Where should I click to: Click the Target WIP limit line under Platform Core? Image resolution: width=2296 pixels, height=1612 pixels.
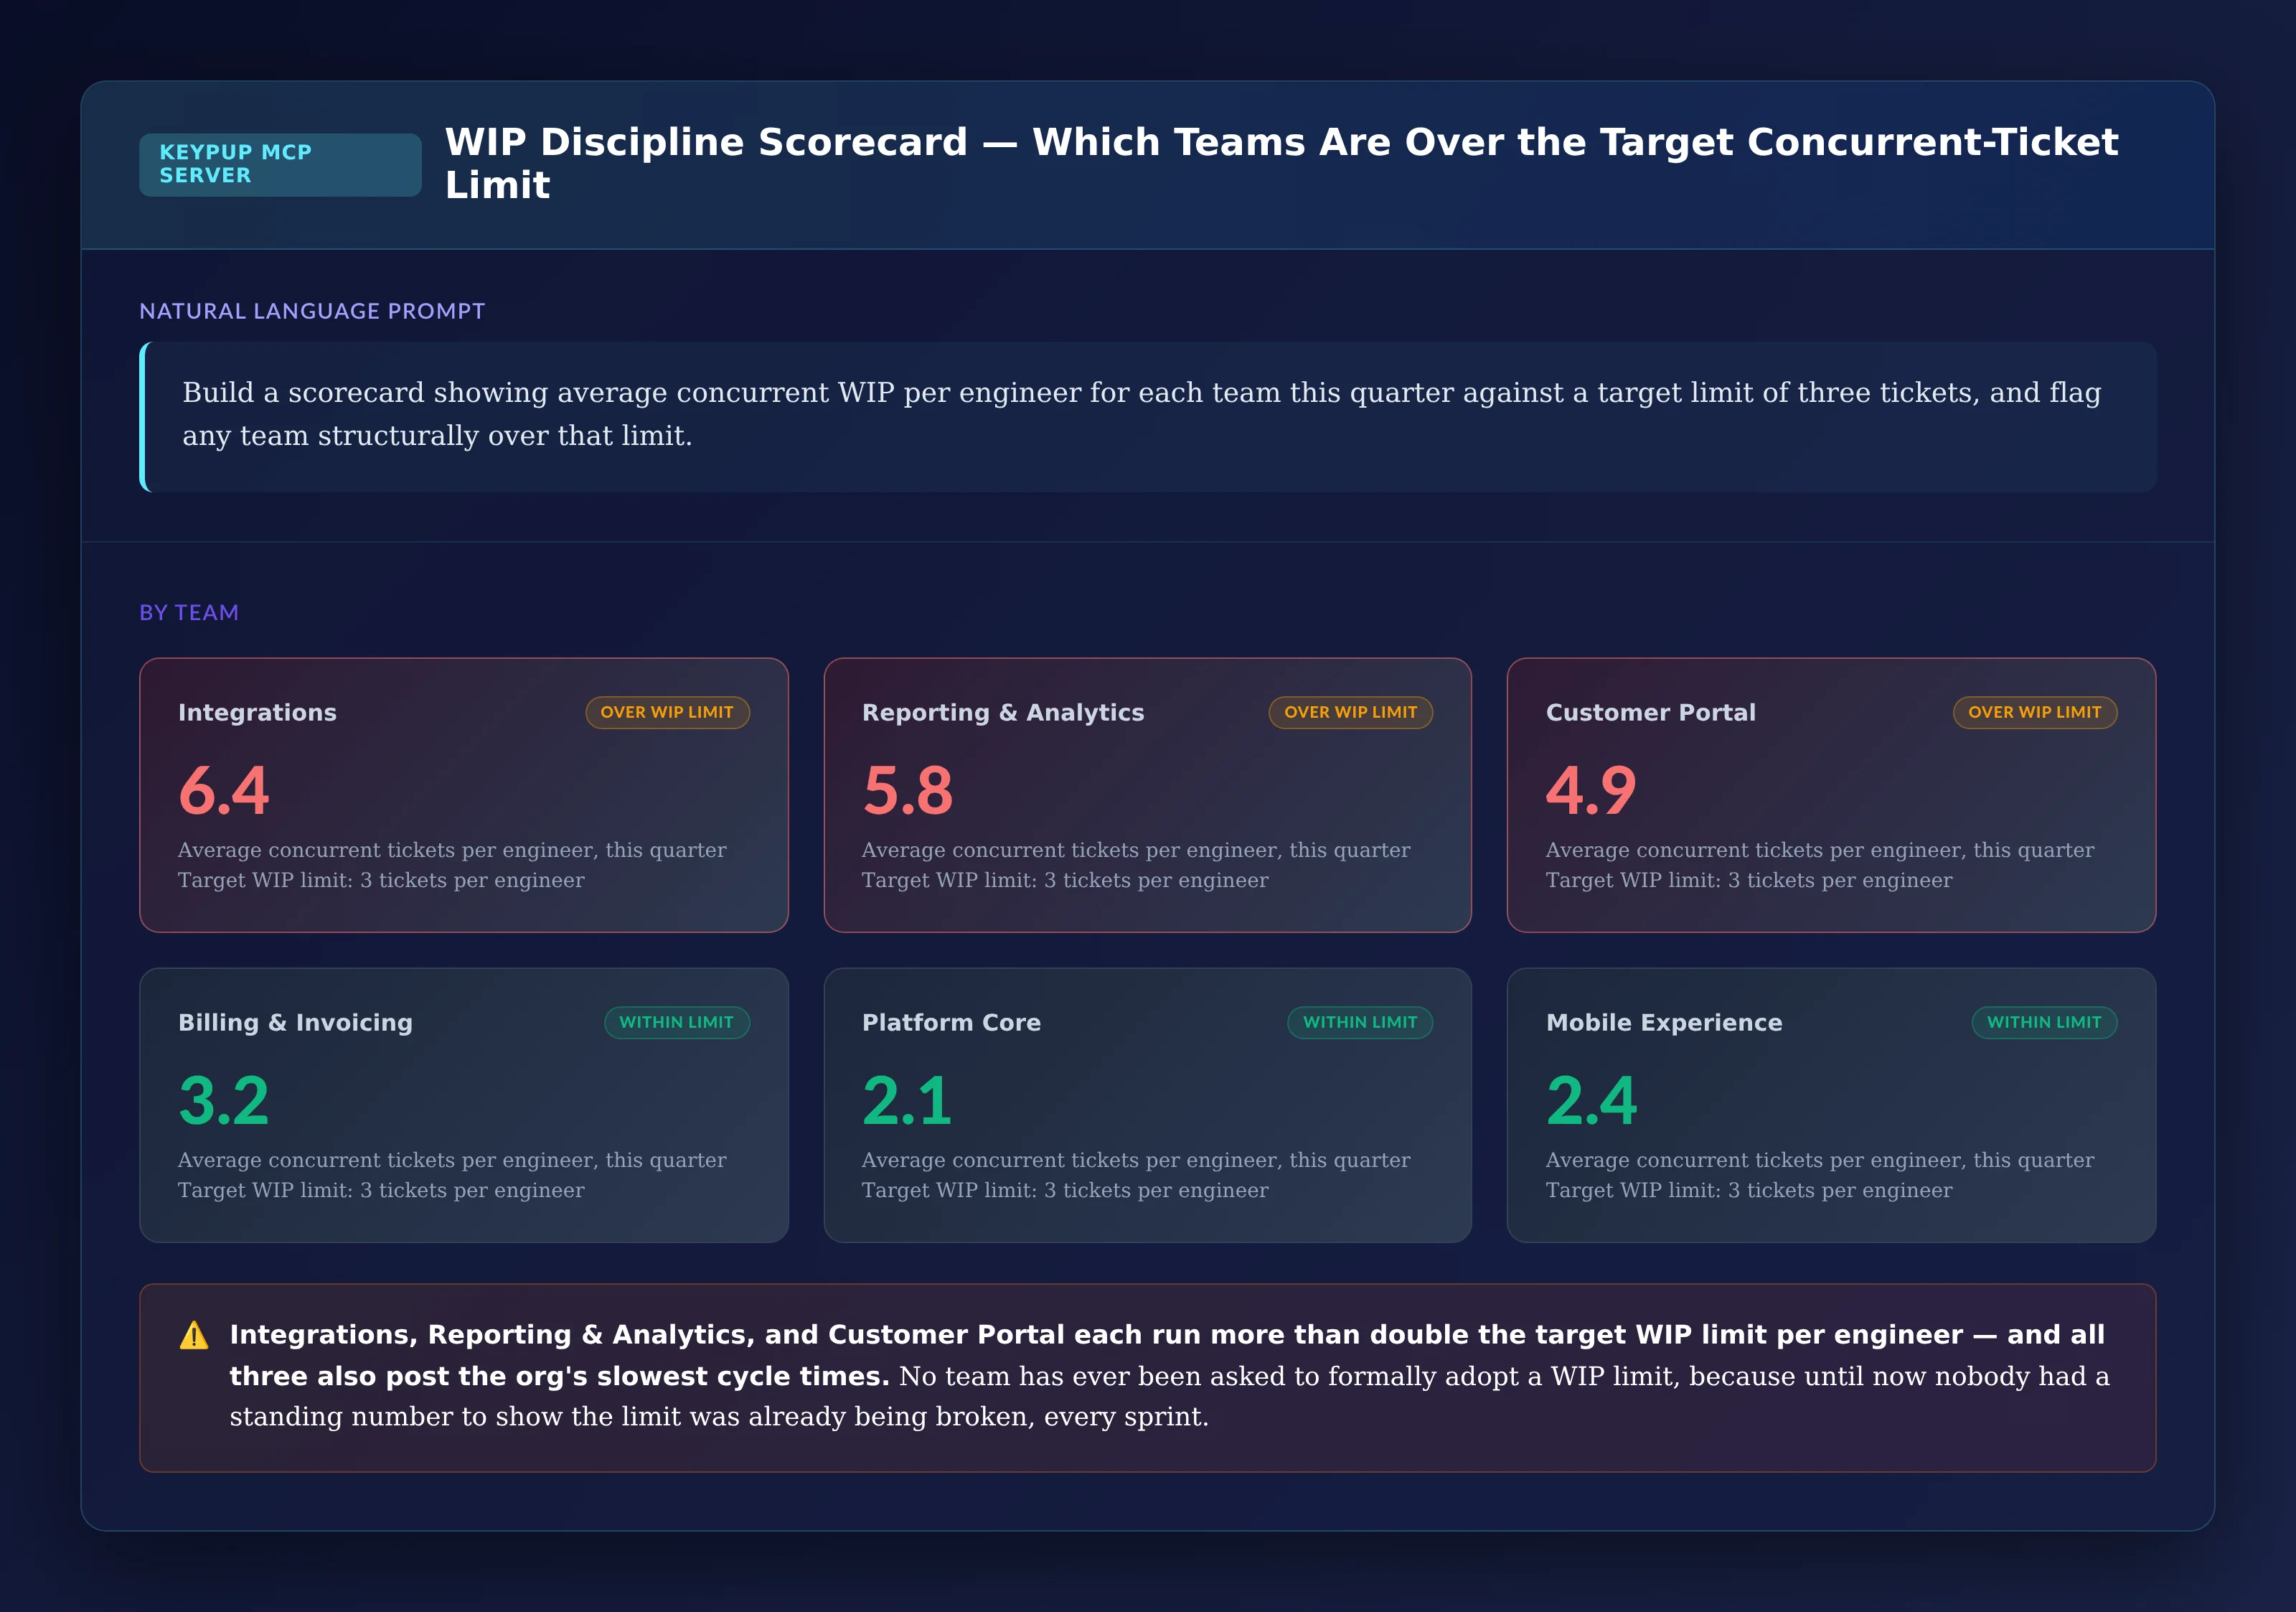[1065, 1190]
